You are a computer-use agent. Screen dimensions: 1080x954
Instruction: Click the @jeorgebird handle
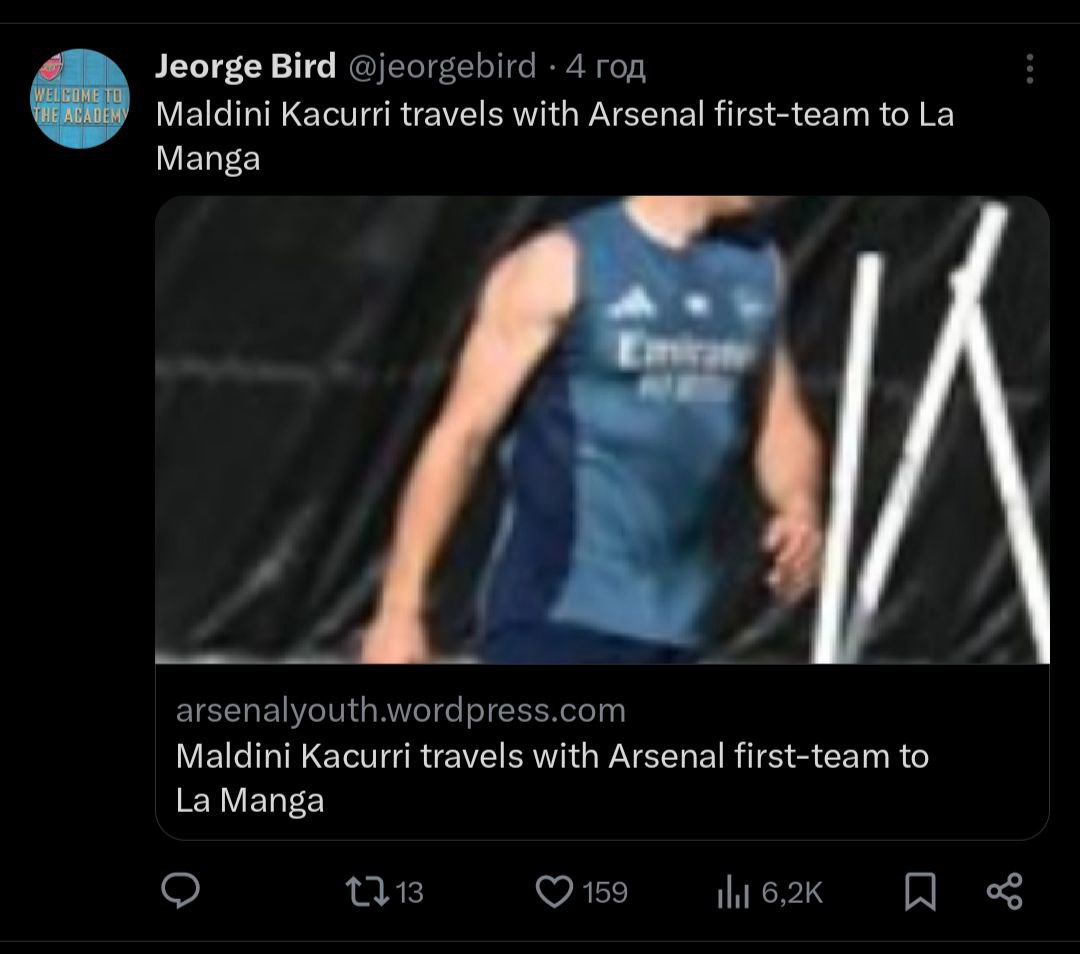coord(441,67)
